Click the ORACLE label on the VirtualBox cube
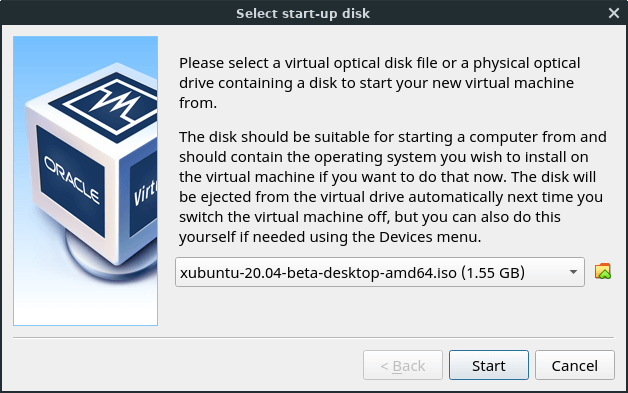This screenshot has width=628, height=393. (71, 179)
